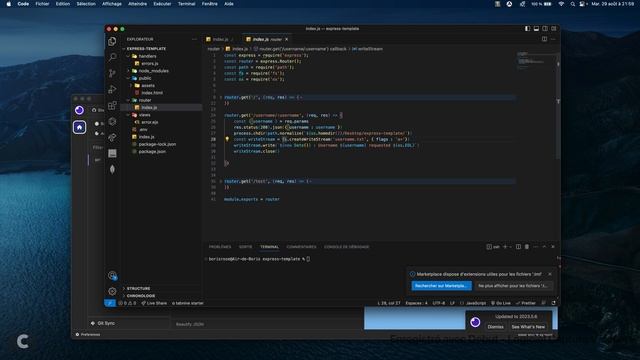This screenshot has height=360, width=640.
Task: Open index.html in the public folder
Action: (152, 93)
